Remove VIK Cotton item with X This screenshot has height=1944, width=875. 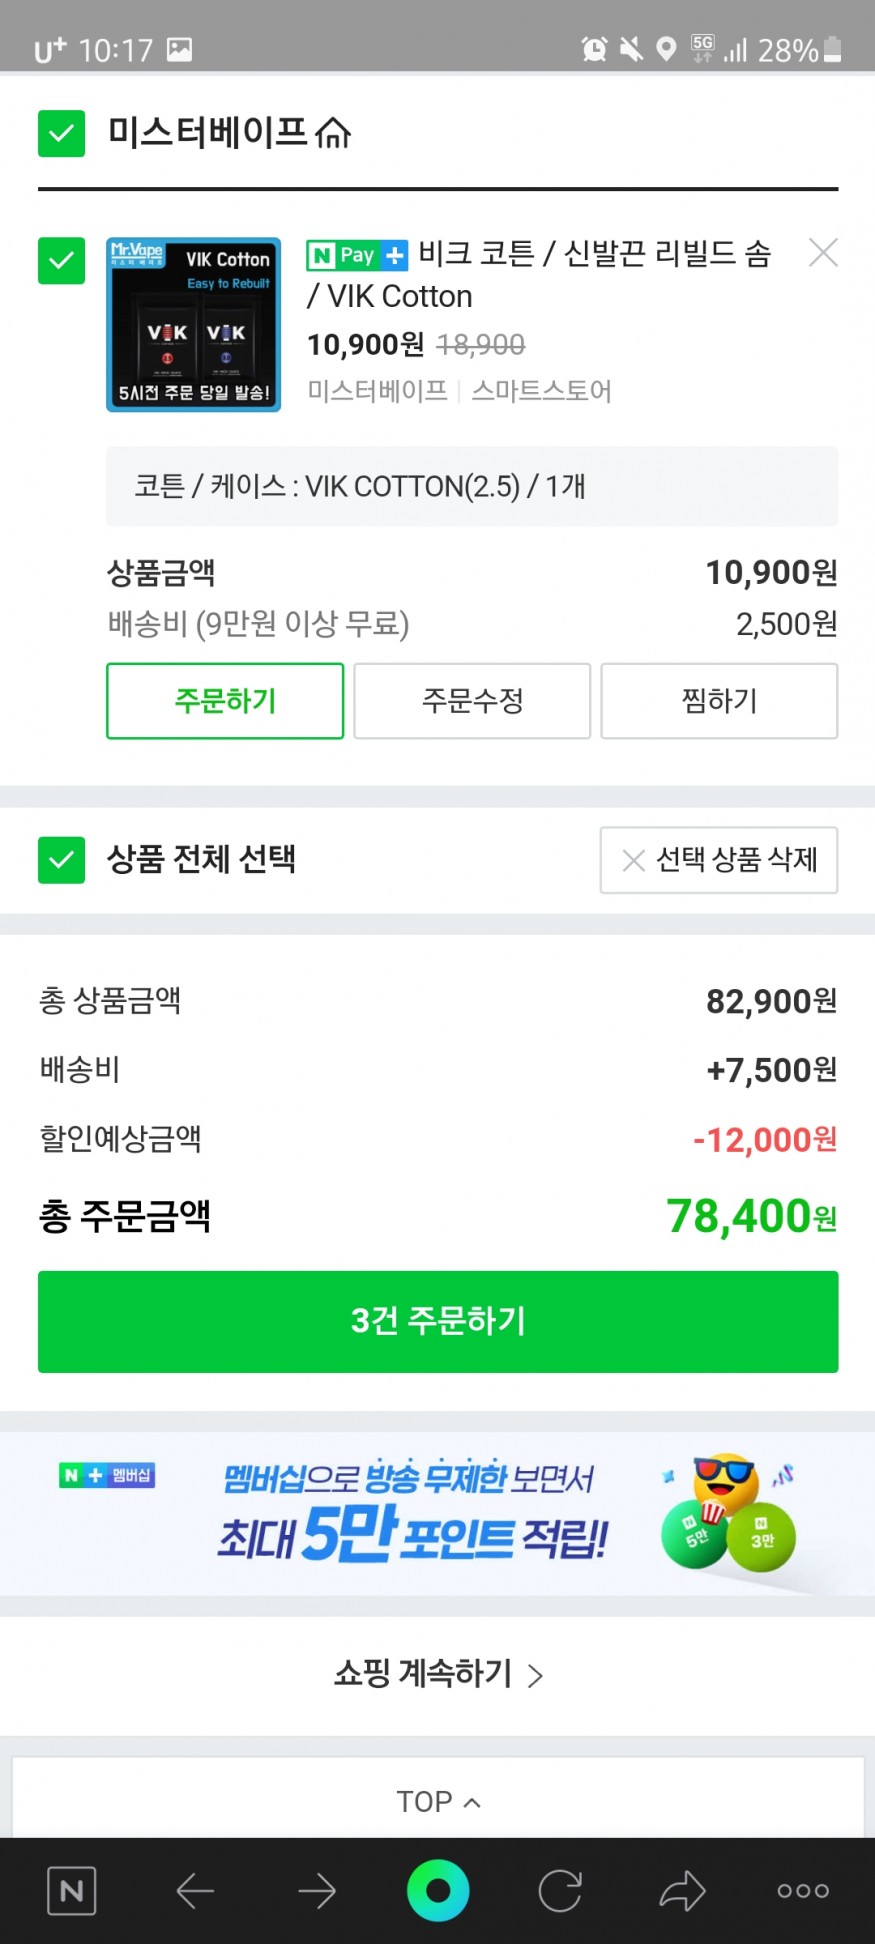(823, 253)
